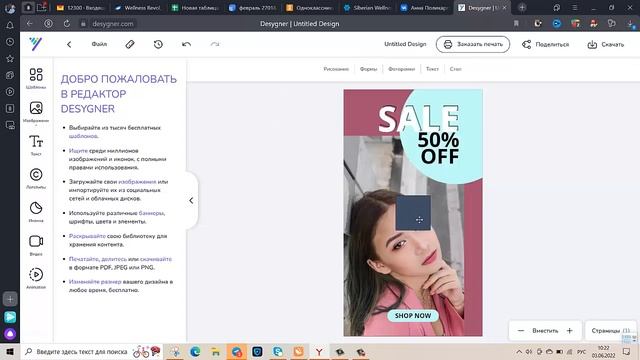Reload the page in the browser
The image size is (640, 360).
tap(67, 24)
